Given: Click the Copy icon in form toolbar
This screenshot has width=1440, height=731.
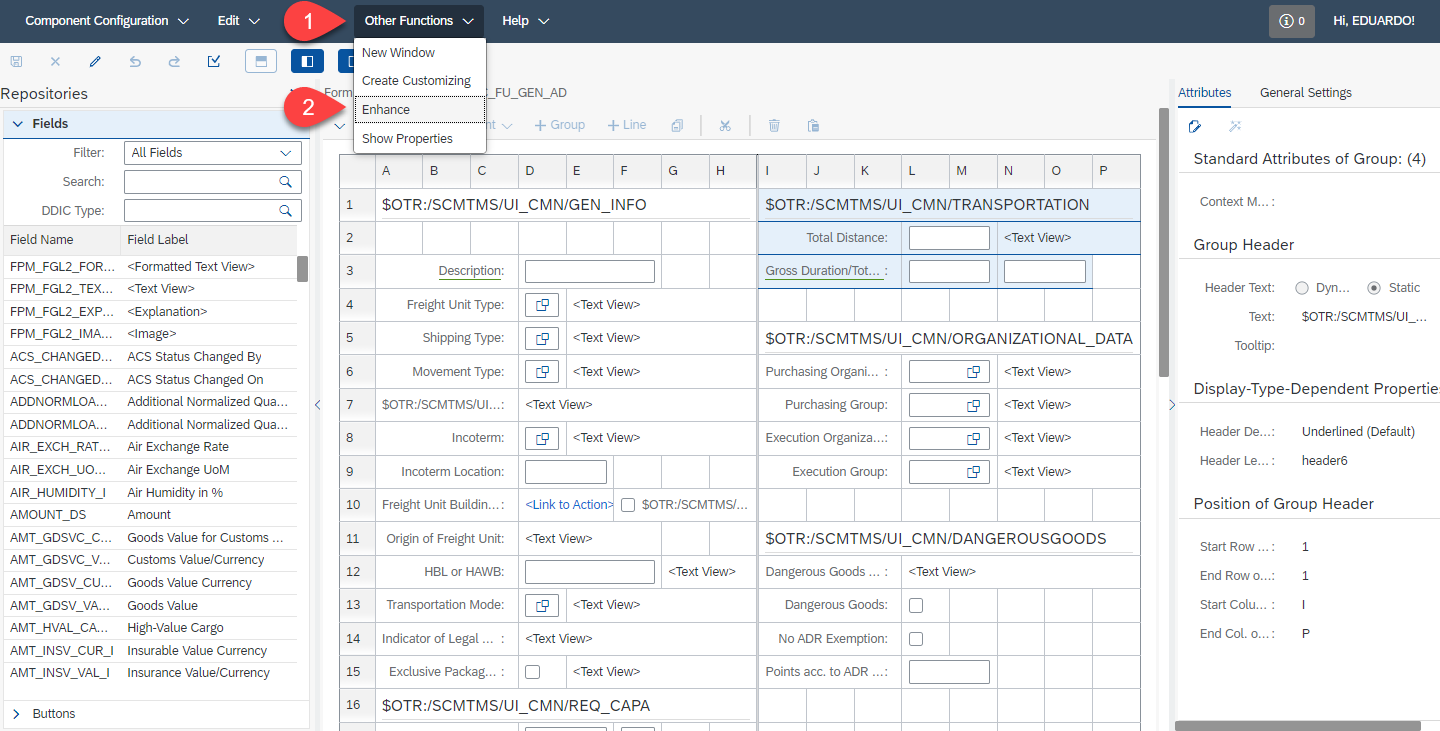Looking at the screenshot, I should click(677, 125).
